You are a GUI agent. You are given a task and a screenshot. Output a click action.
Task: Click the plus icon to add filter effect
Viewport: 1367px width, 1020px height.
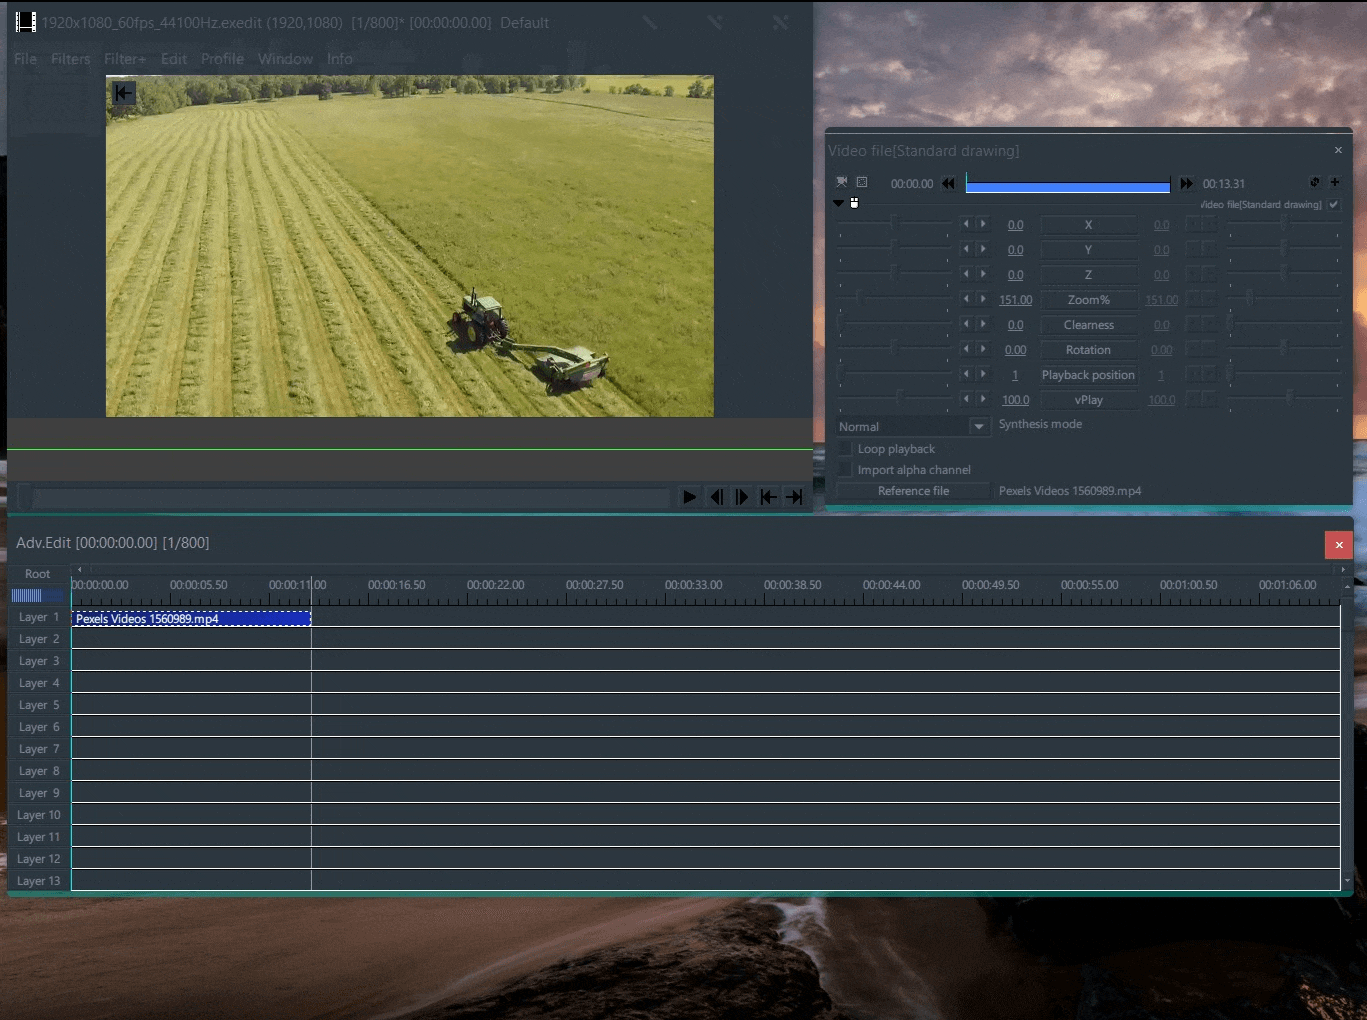1334,182
